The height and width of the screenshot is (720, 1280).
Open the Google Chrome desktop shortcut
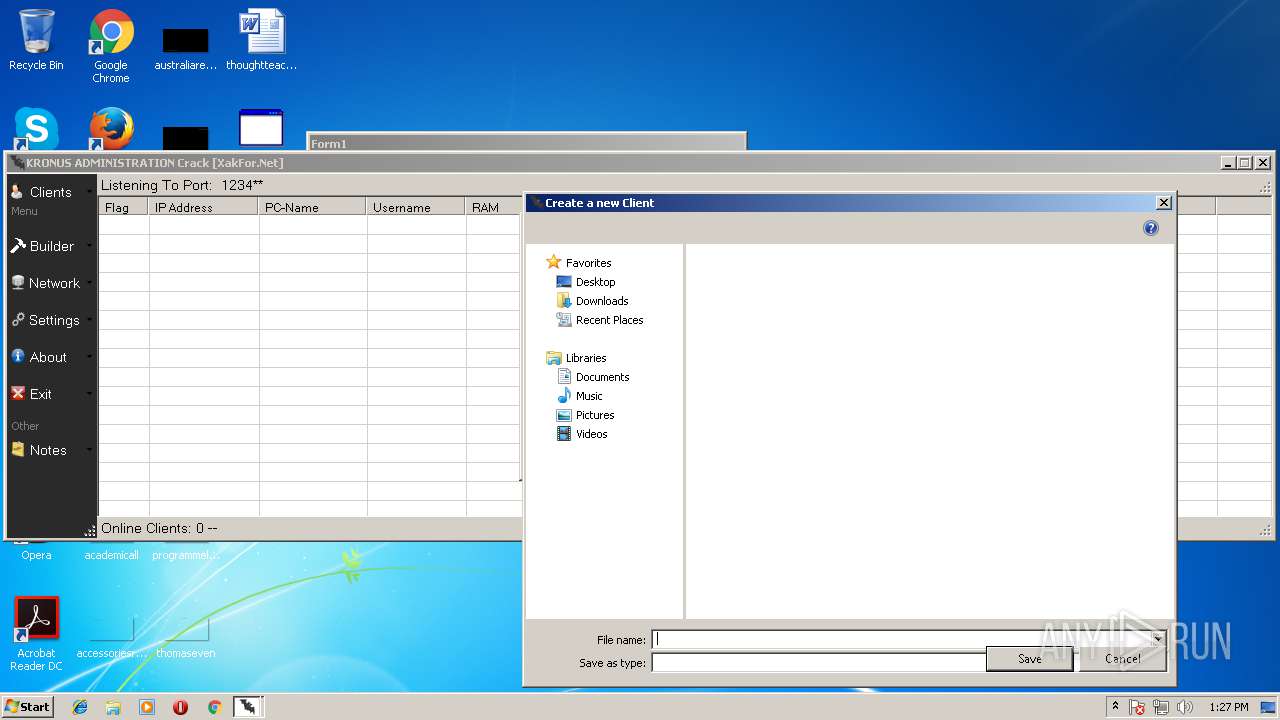[111, 46]
